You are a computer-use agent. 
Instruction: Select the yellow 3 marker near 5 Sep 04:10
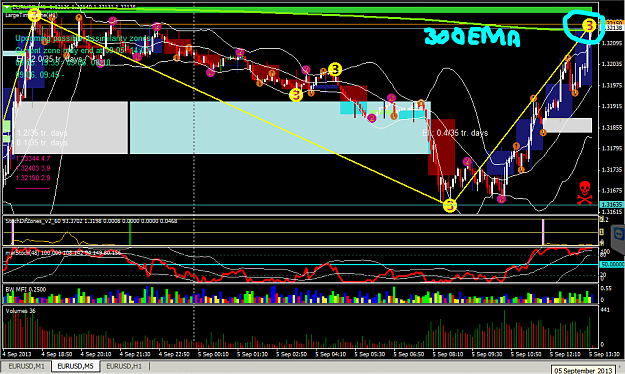[335, 69]
